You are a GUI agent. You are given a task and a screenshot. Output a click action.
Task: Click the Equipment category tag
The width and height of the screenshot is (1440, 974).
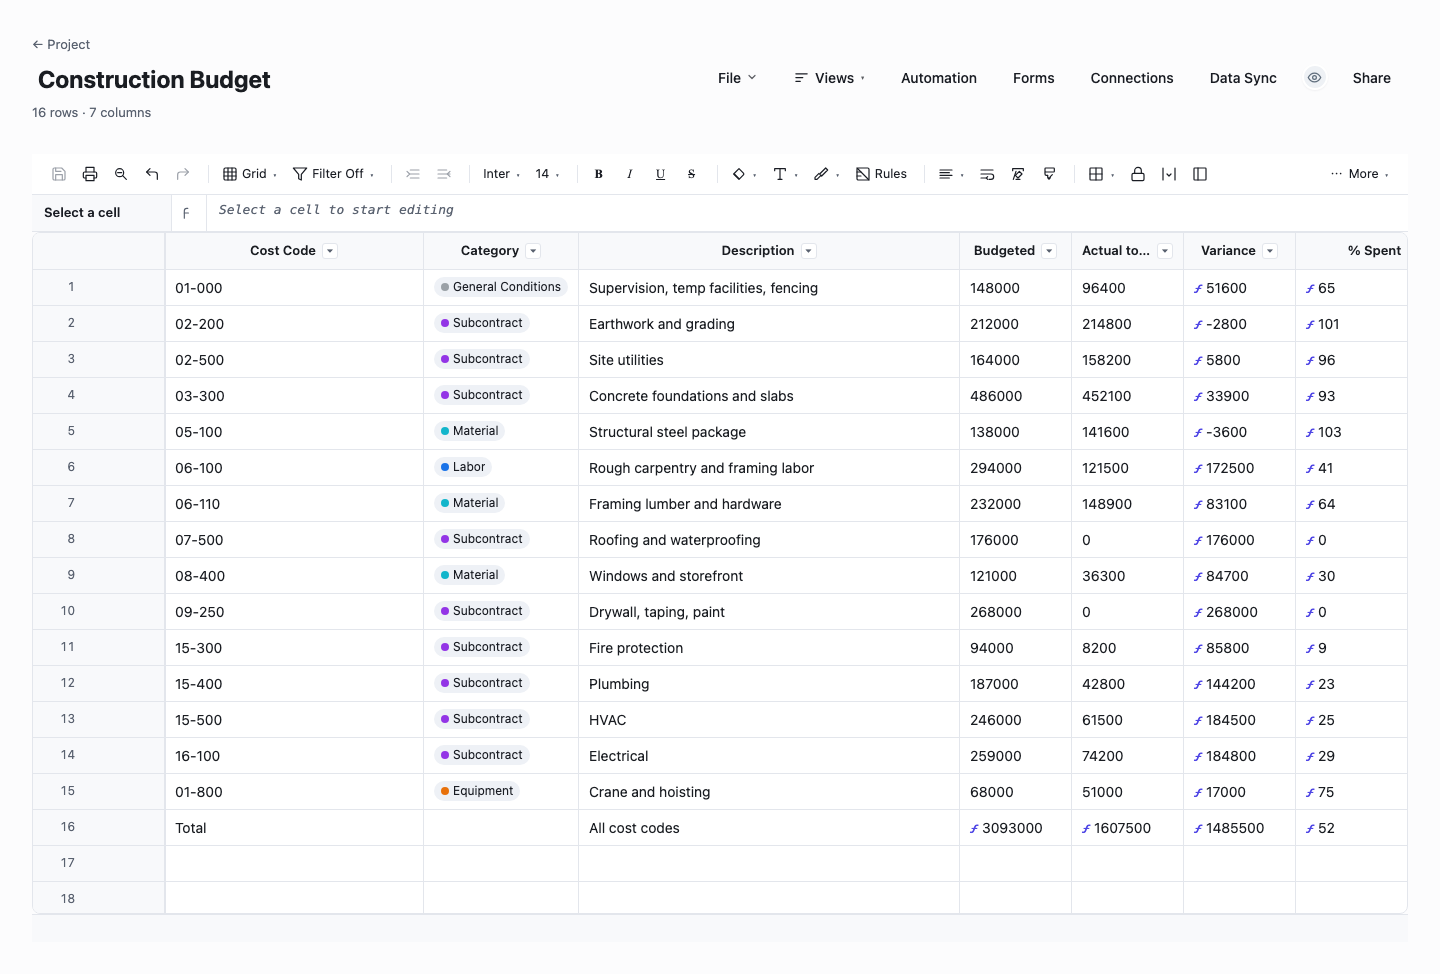click(x=477, y=791)
